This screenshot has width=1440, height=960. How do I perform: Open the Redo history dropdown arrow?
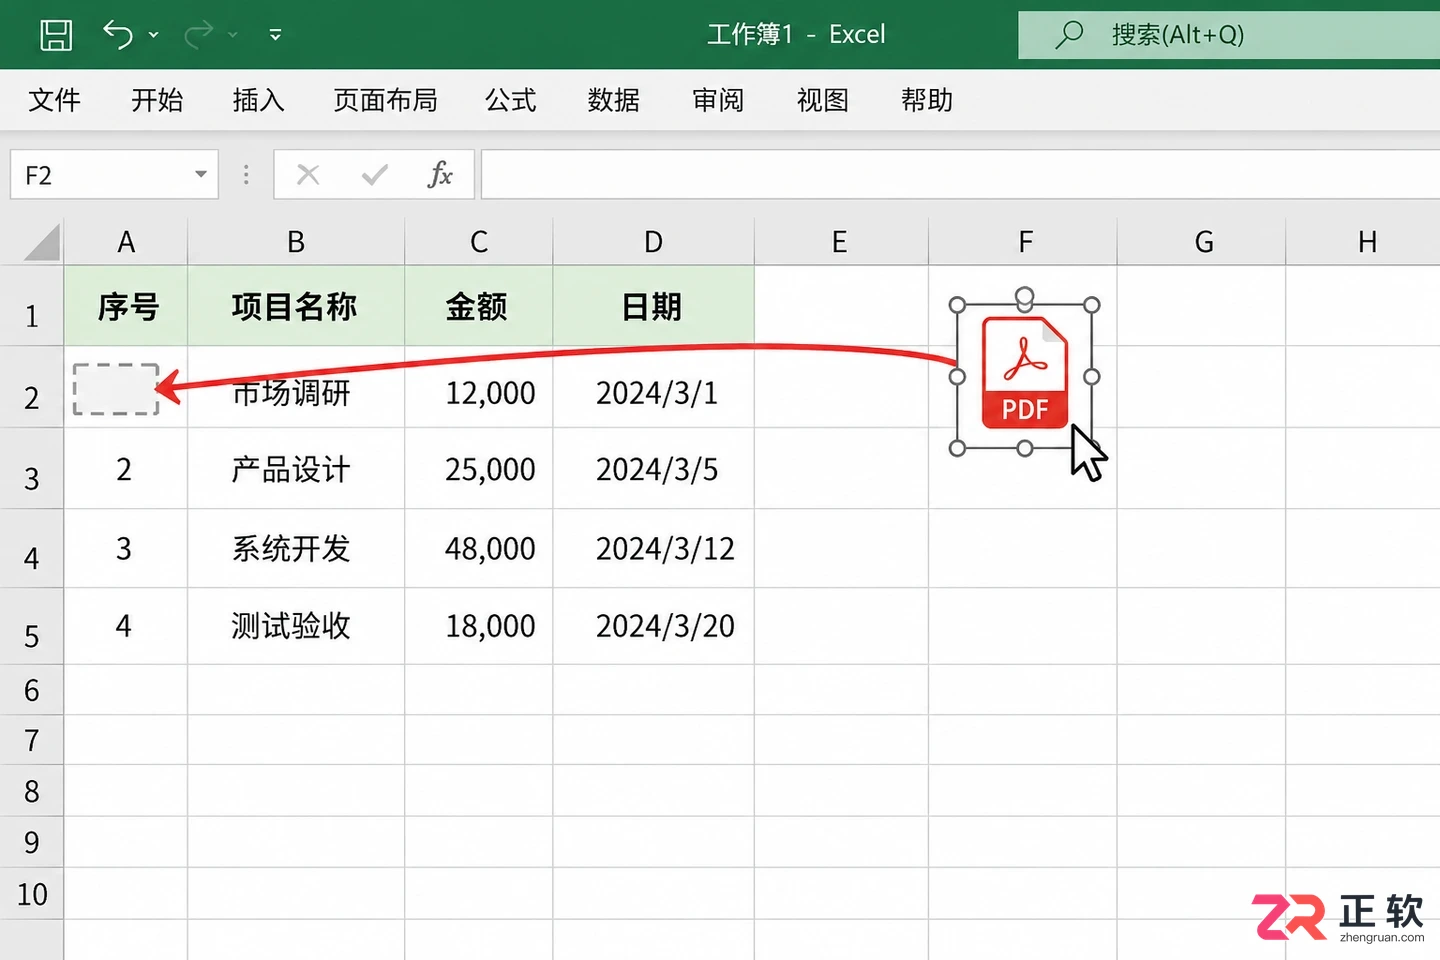click(x=233, y=35)
